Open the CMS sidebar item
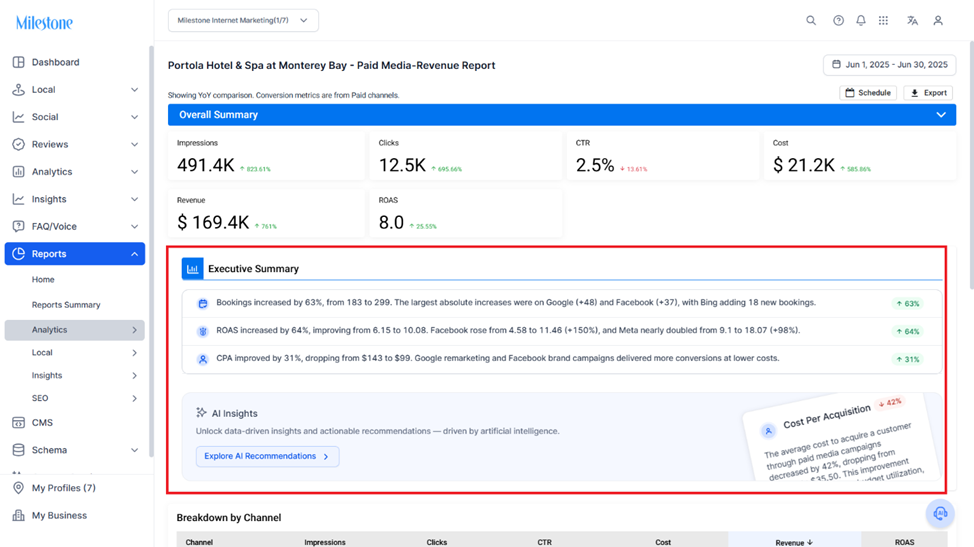This screenshot has height=547, width=974. (x=42, y=422)
